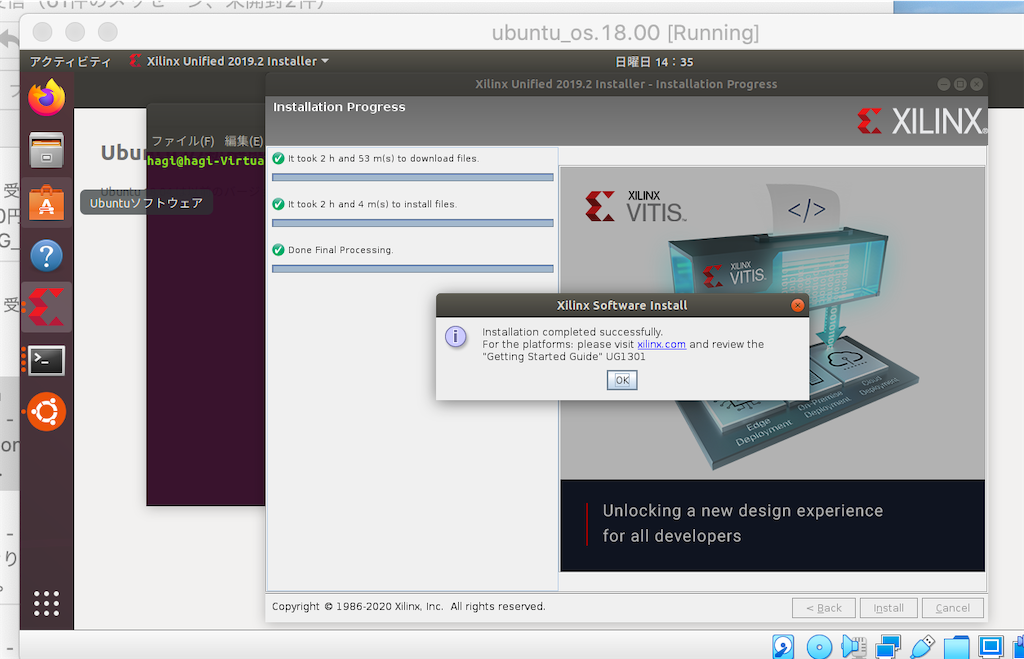Launch Ubuntu Software from the dock

(x=46, y=202)
